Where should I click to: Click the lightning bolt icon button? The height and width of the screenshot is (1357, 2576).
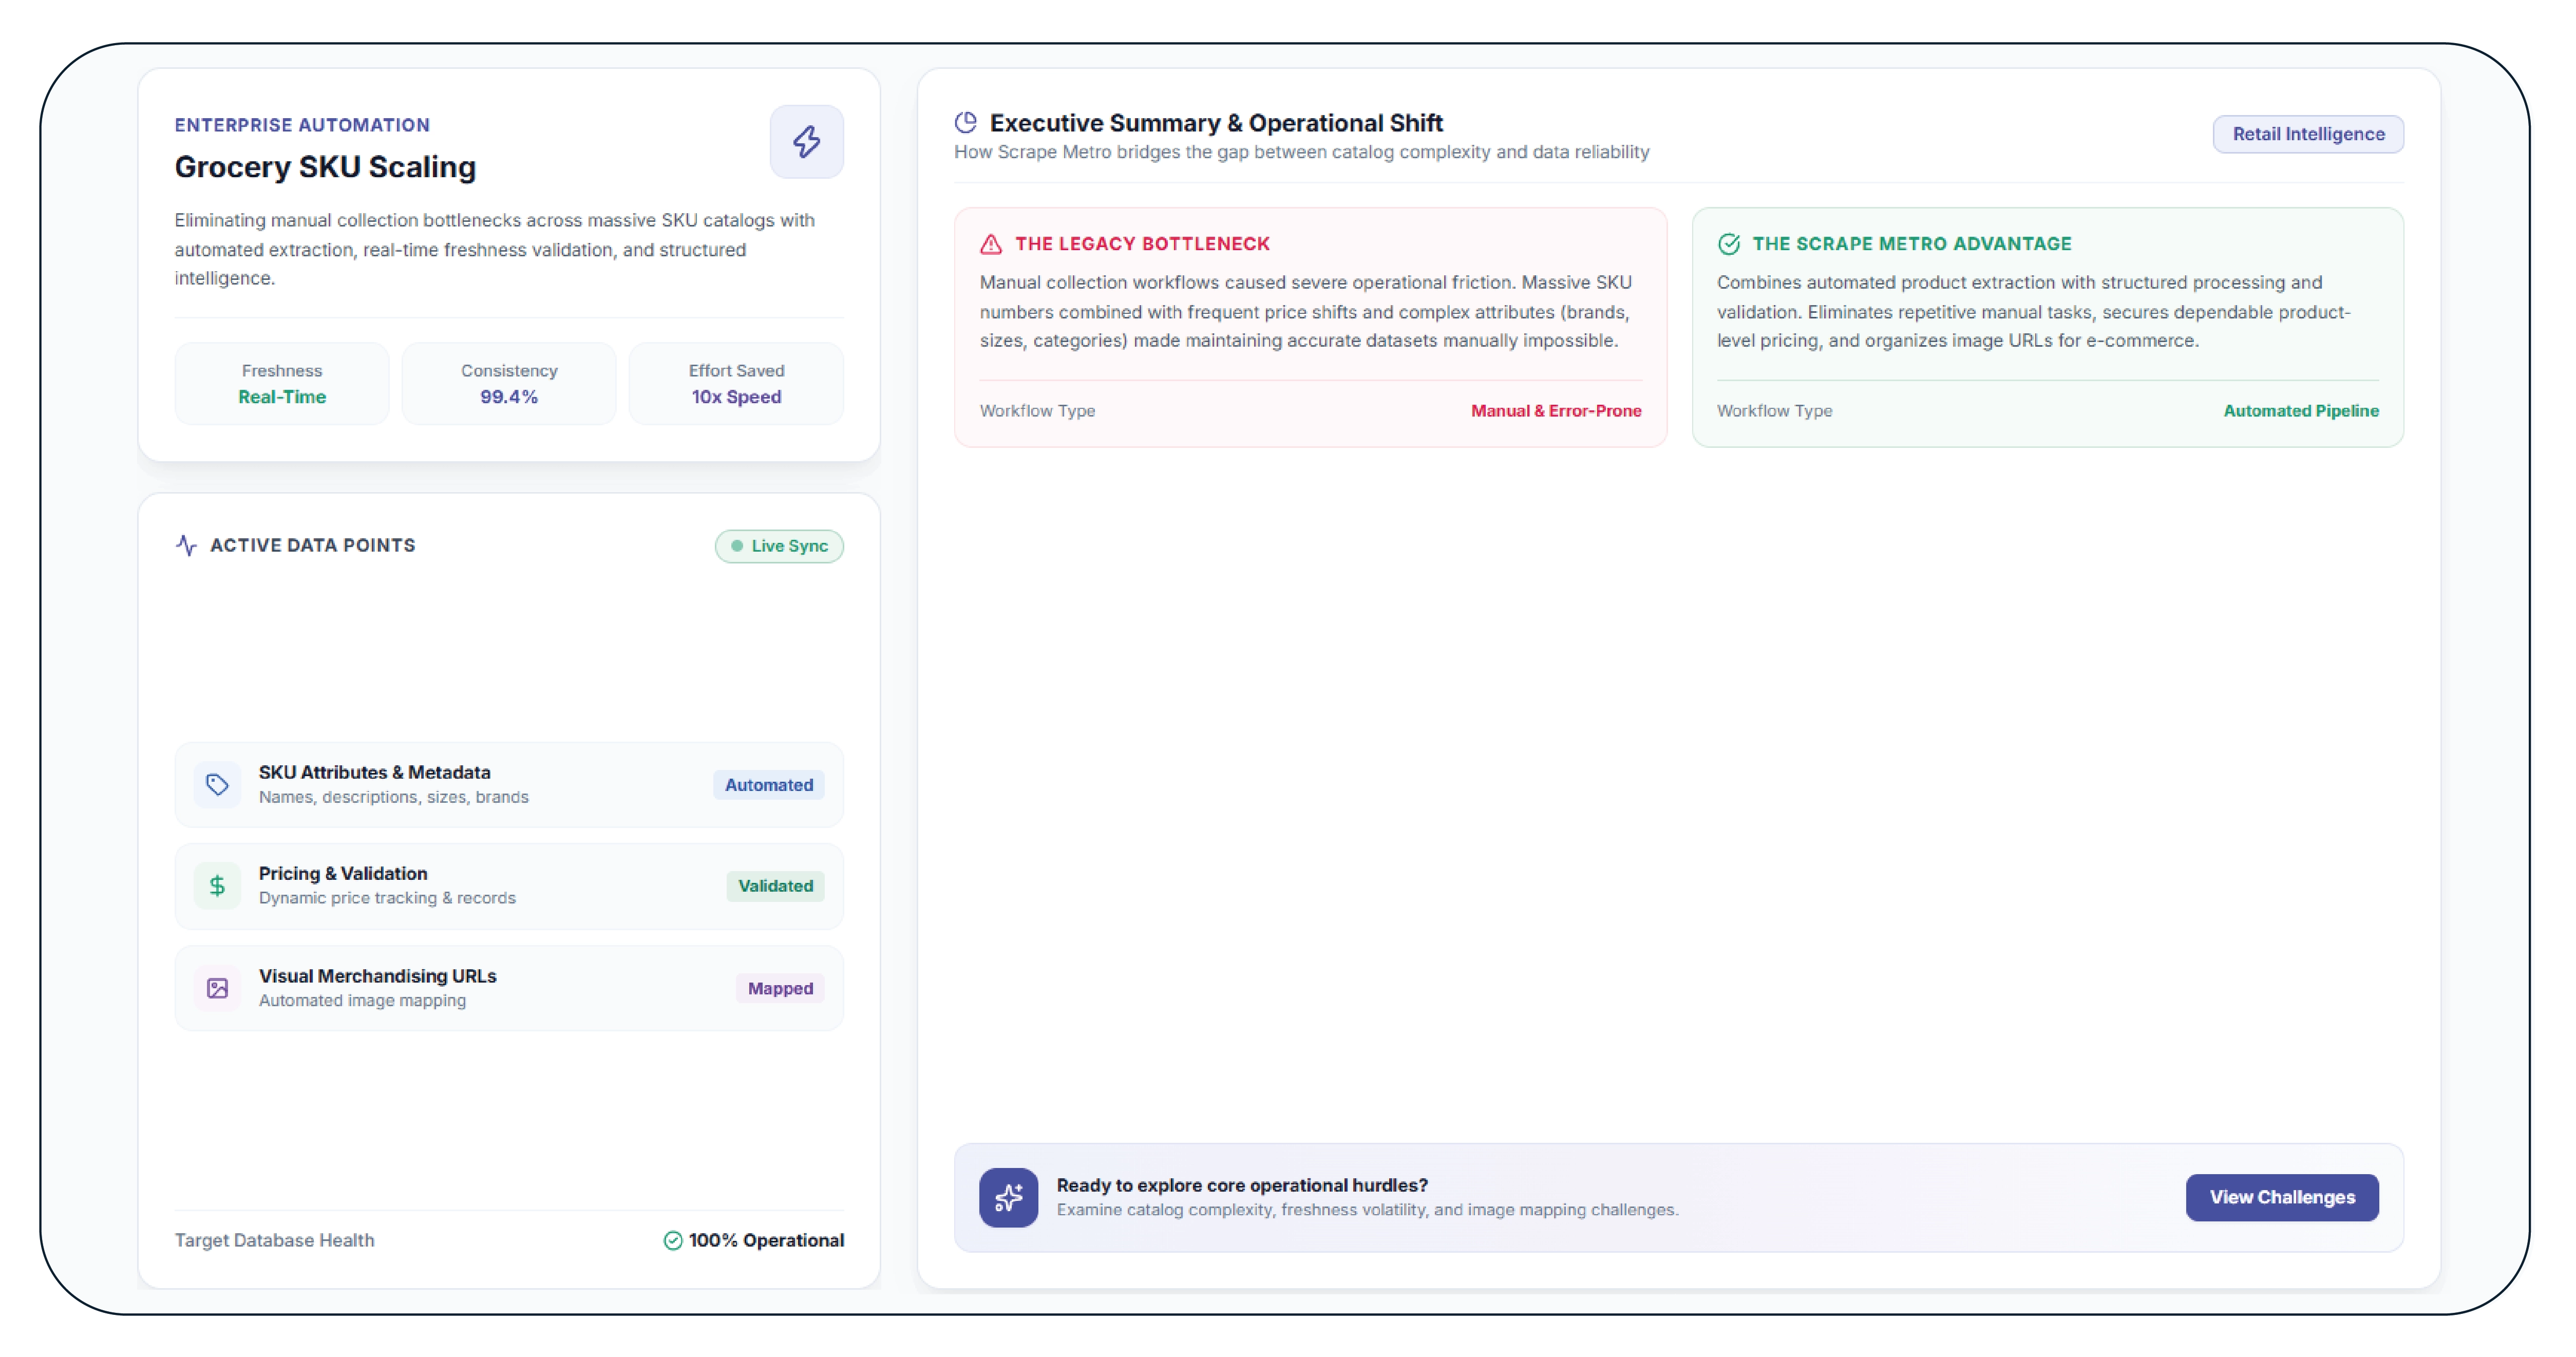[806, 141]
